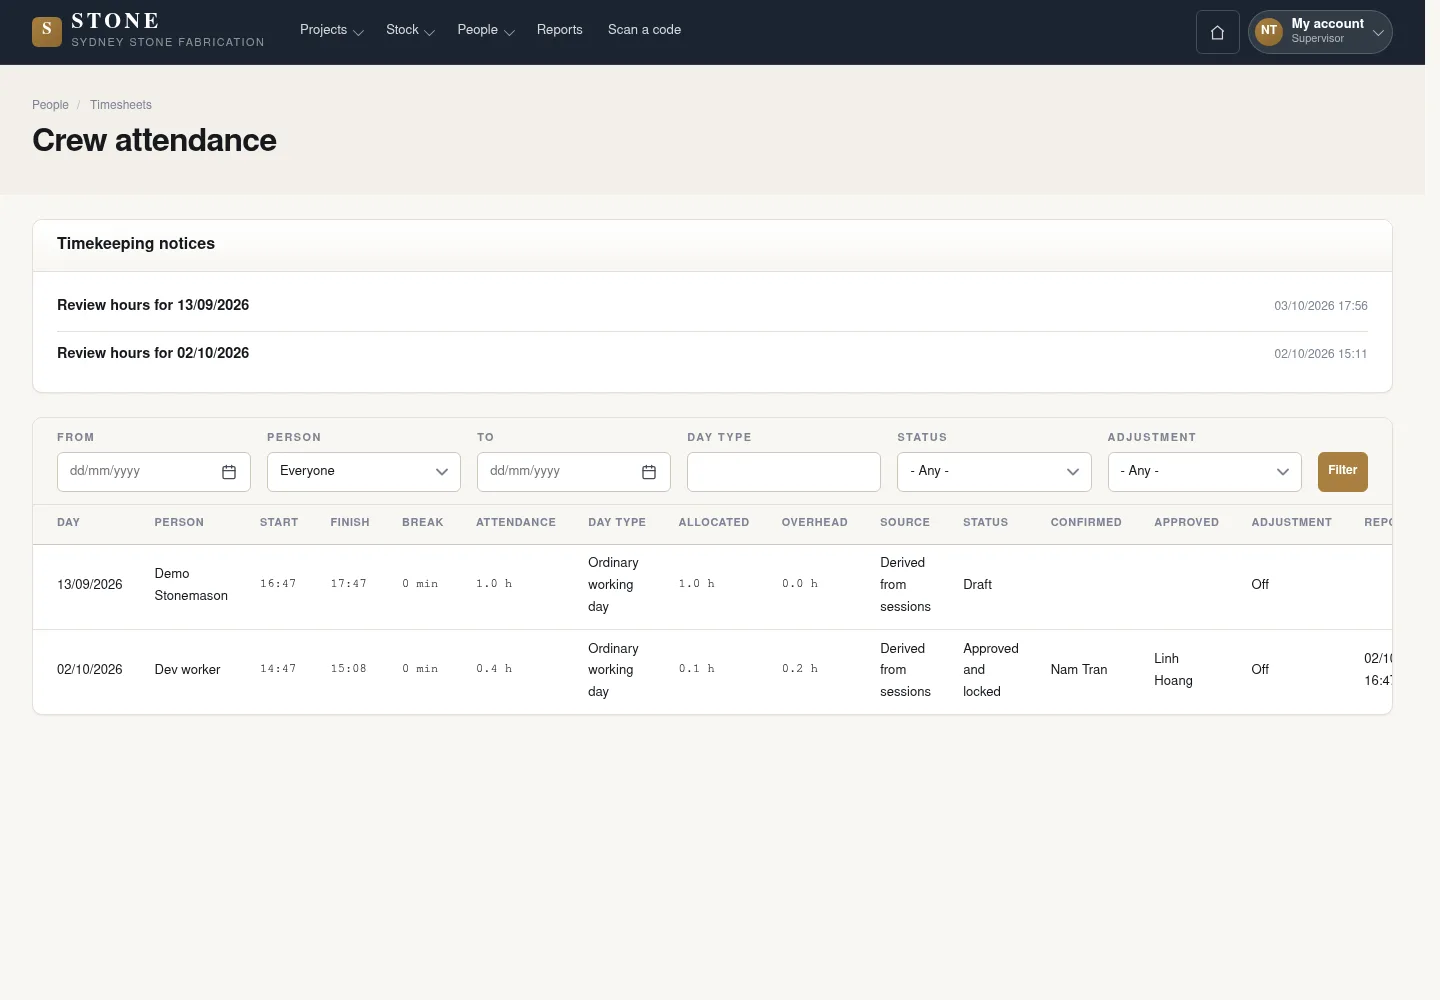Open the Scan a code page

point(644,30)
